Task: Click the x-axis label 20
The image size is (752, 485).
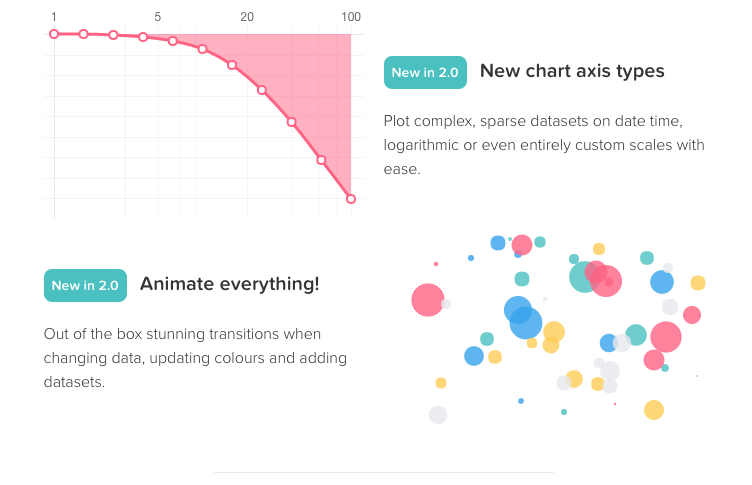Action: 247,17
